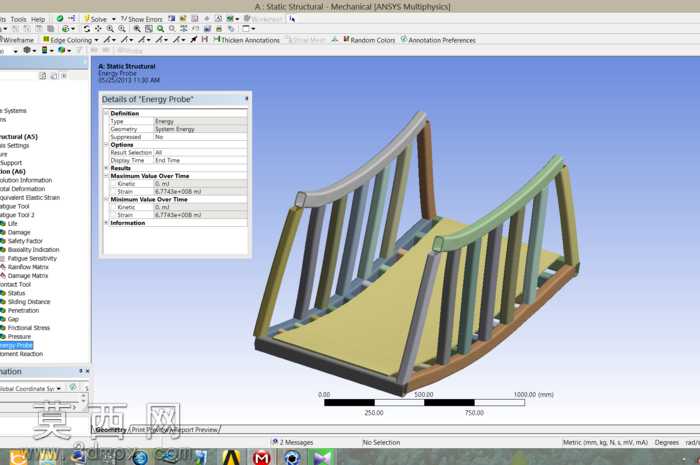Select Damage Matrix in the tree
Screen dimensions: 700x465
tap(28, 276)
